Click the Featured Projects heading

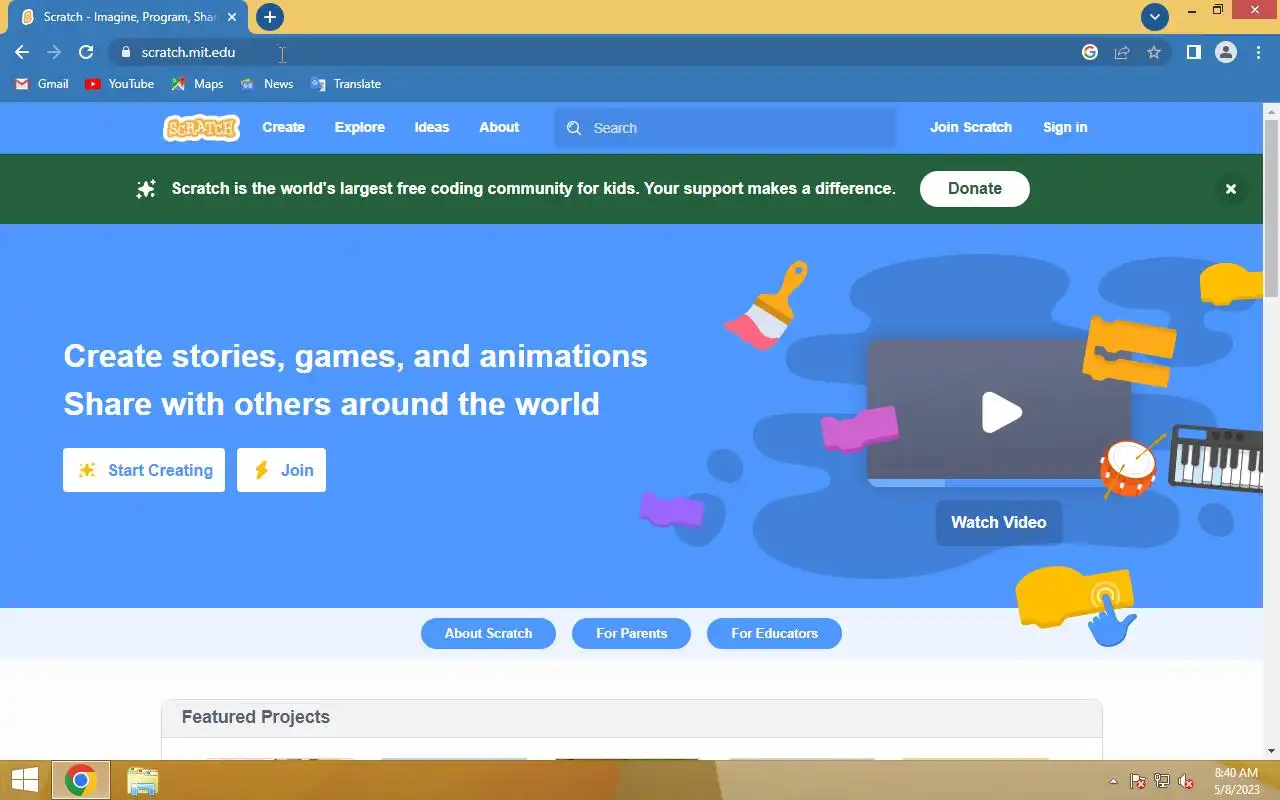pyautogui.click(x=256, y=717)
